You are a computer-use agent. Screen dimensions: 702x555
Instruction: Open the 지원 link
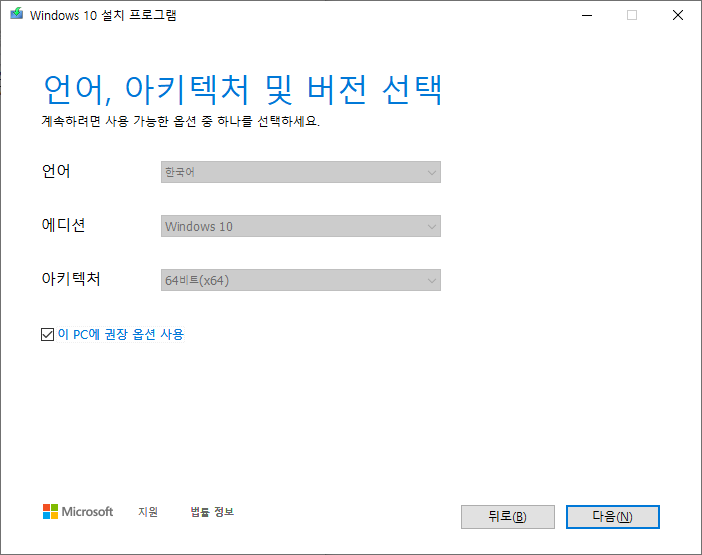(148, 512)
